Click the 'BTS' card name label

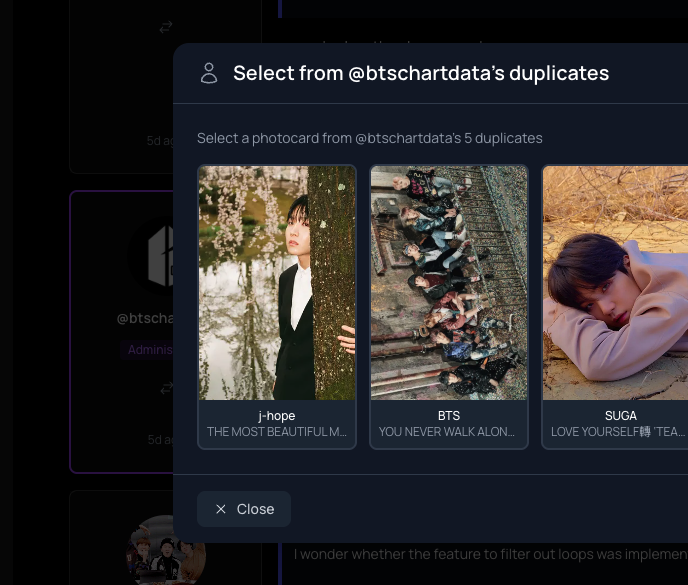pos(449,416)
